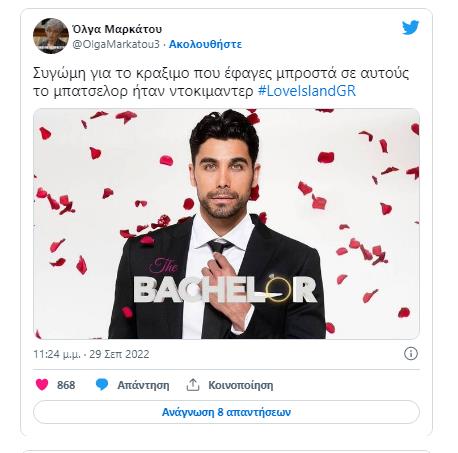Image resolution: width=458 pixels, height=453 pixels.
Task: Click the Κοινοποίηση share label
Action: tap(241, 385)
